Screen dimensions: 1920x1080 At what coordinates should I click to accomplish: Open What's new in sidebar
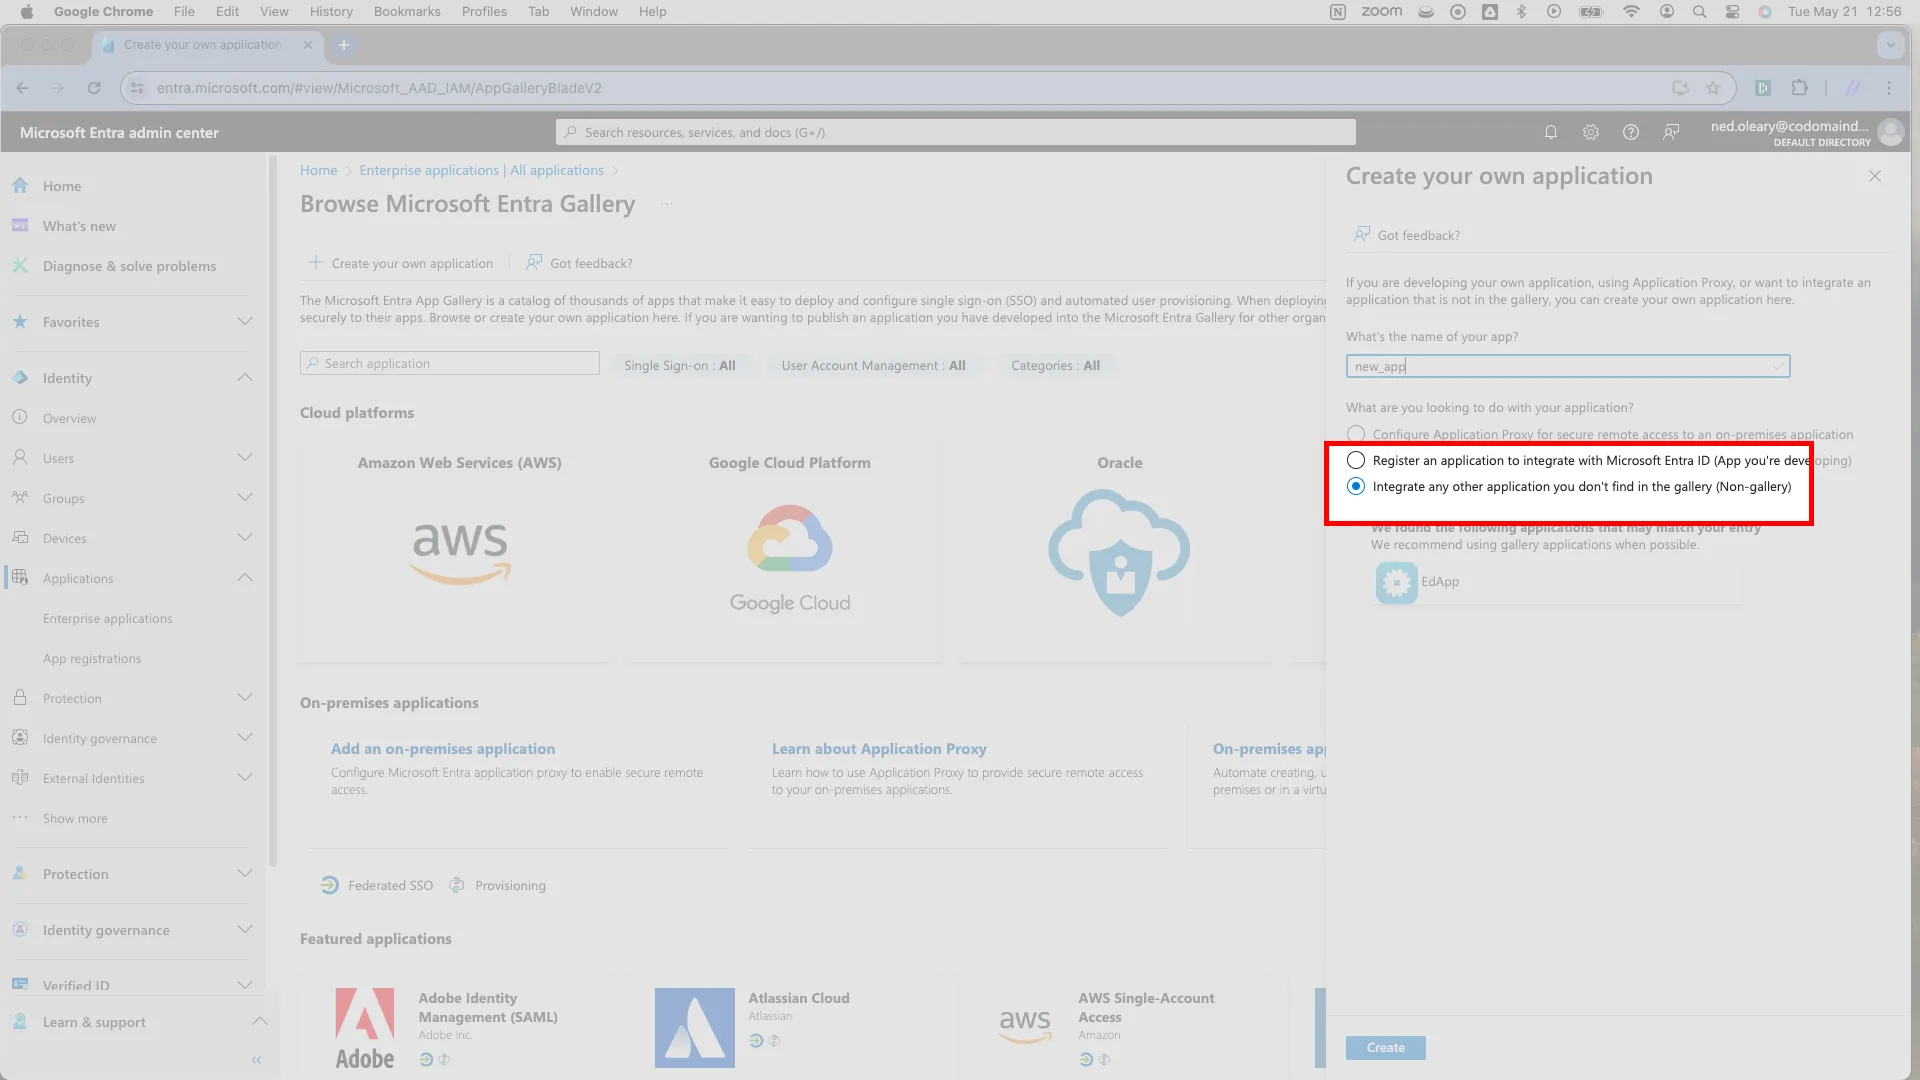79,226
